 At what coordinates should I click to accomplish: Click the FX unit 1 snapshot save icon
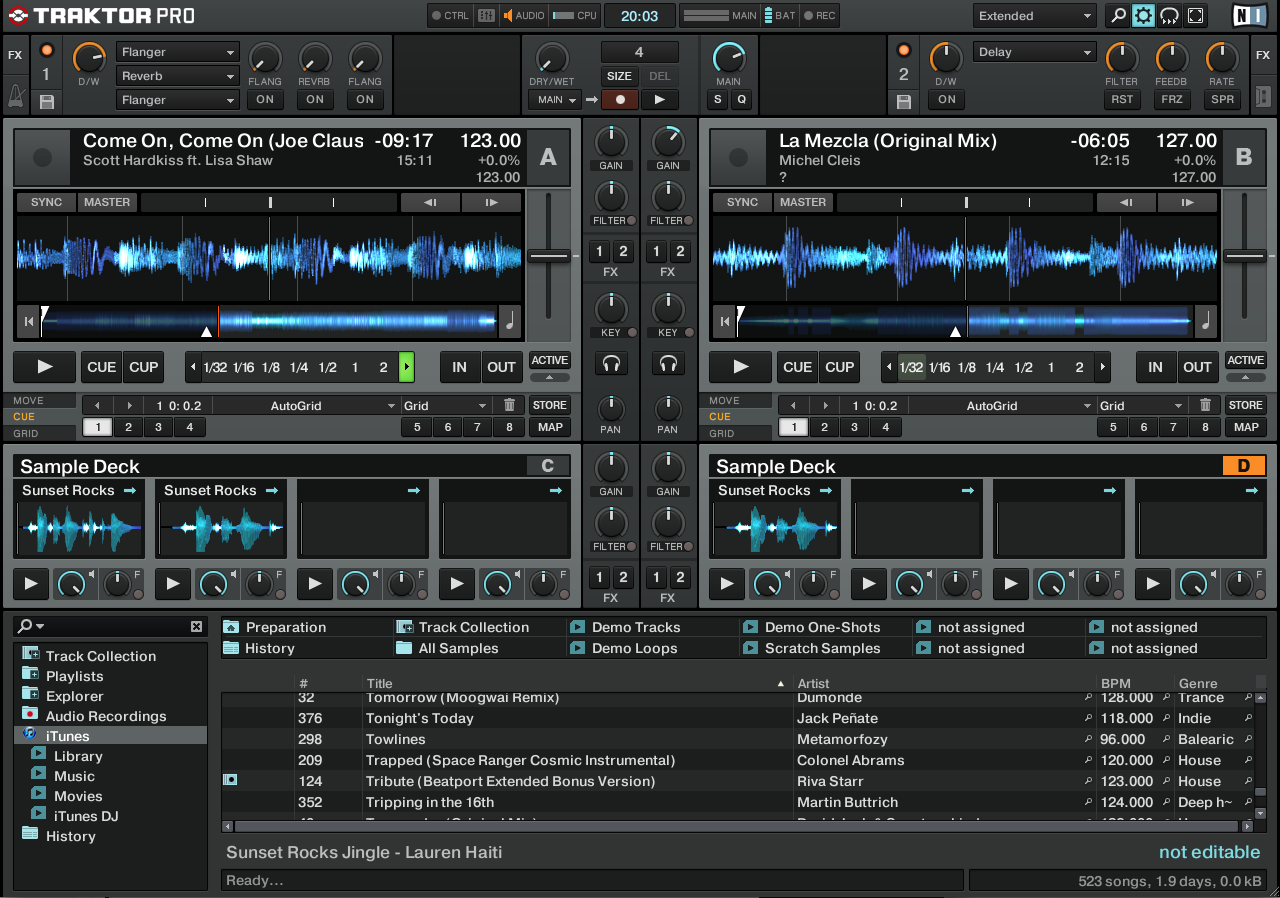pyautogui.click(x=46, y=101)
